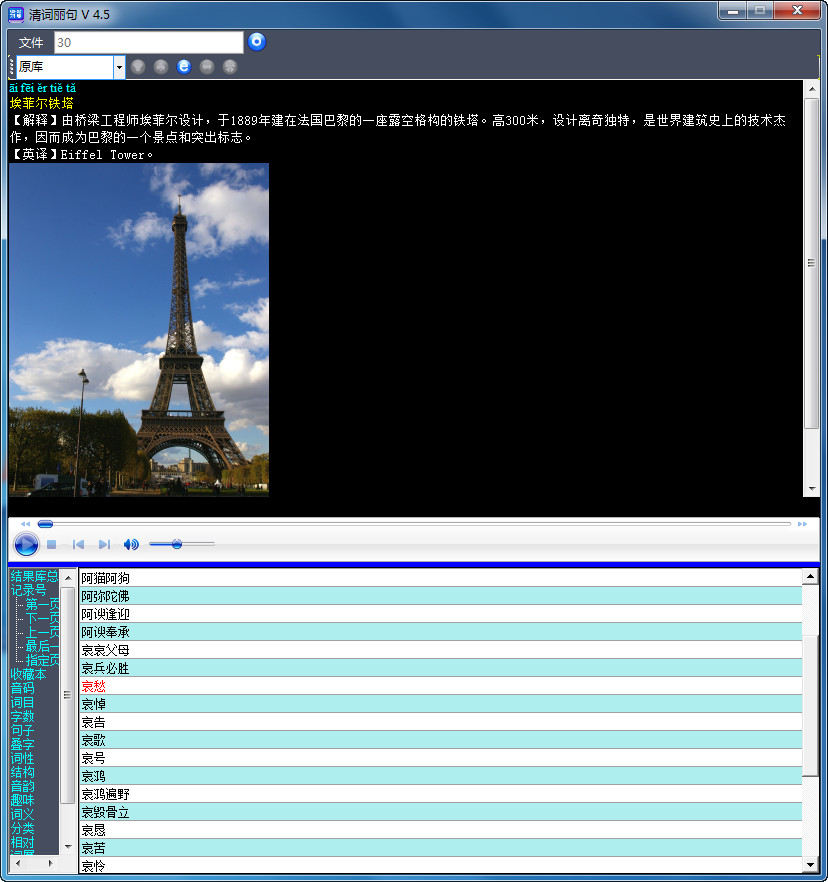
Task: Click the 文件 input field showing 30
Action: coord(148,42)
